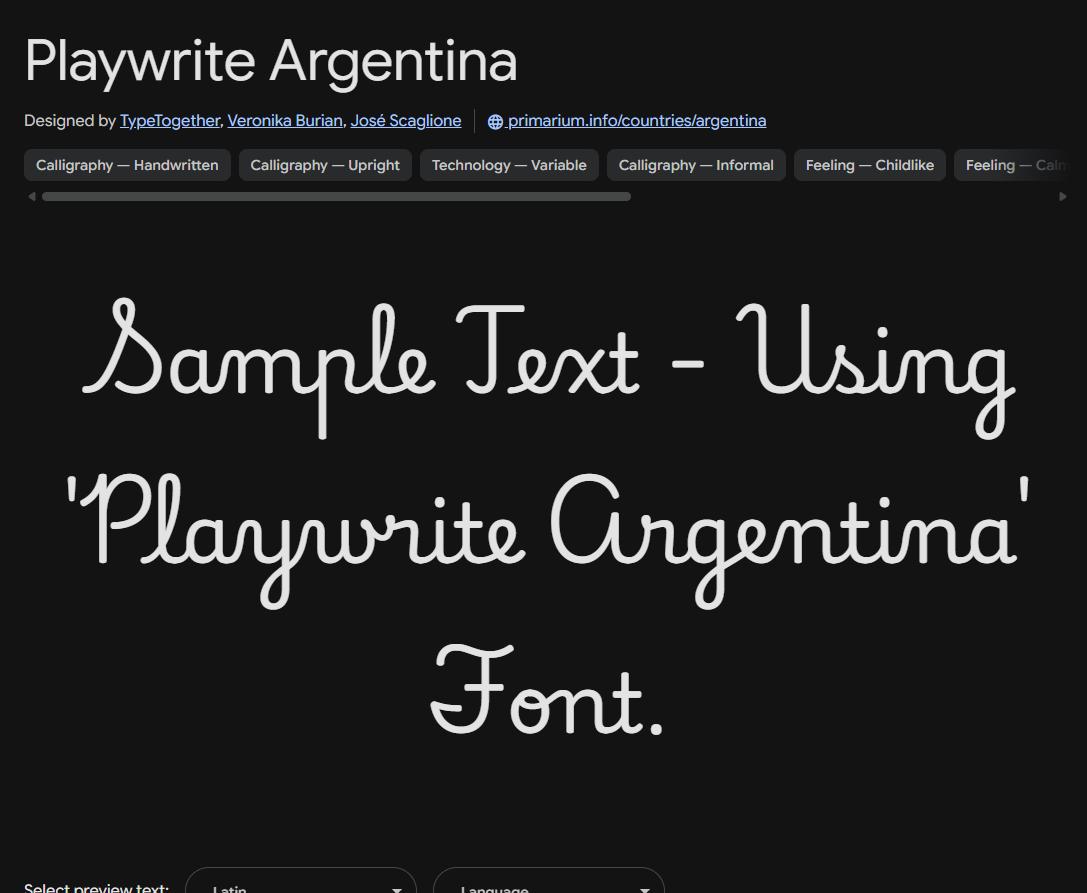
Task: Open José Scaglione designer page
Action: (406, 121)
